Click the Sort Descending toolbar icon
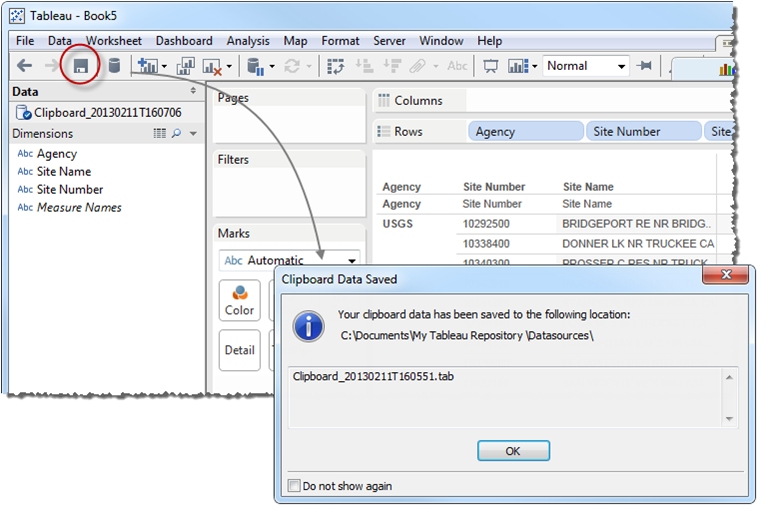The image size is (766, 510). (x=392, y=66)
